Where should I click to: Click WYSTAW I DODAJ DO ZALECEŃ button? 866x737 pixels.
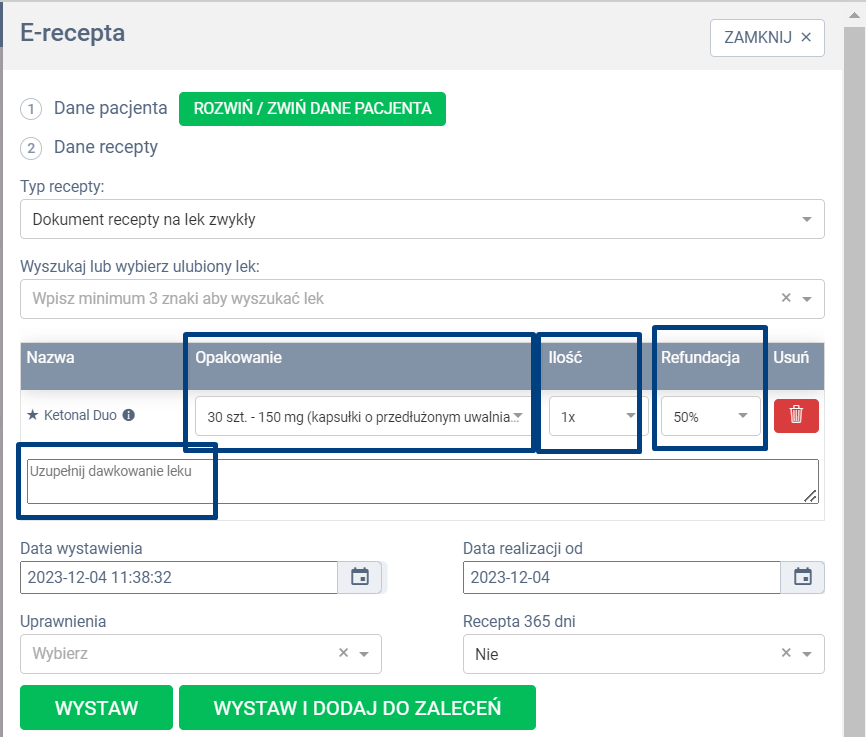point(357,708)
